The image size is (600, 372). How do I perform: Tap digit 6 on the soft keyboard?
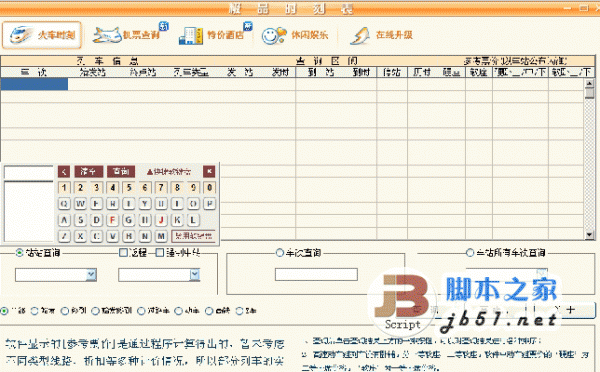(145, 188)
